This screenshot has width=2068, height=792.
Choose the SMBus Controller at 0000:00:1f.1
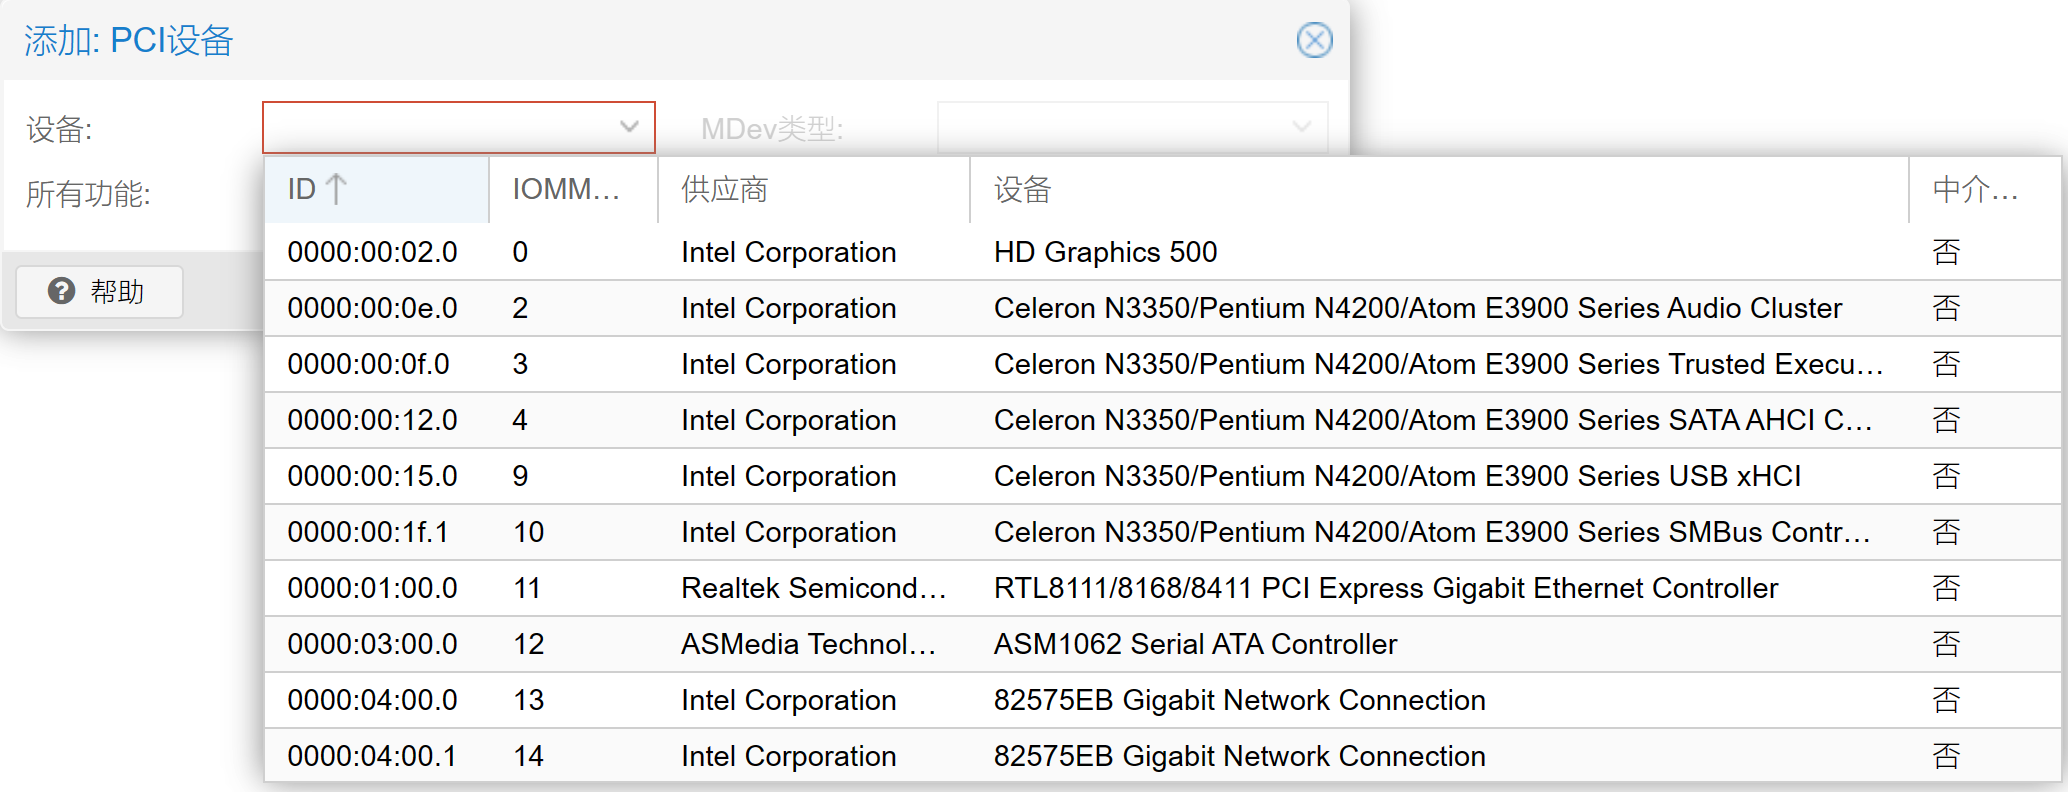click(x=1431, y=532)
